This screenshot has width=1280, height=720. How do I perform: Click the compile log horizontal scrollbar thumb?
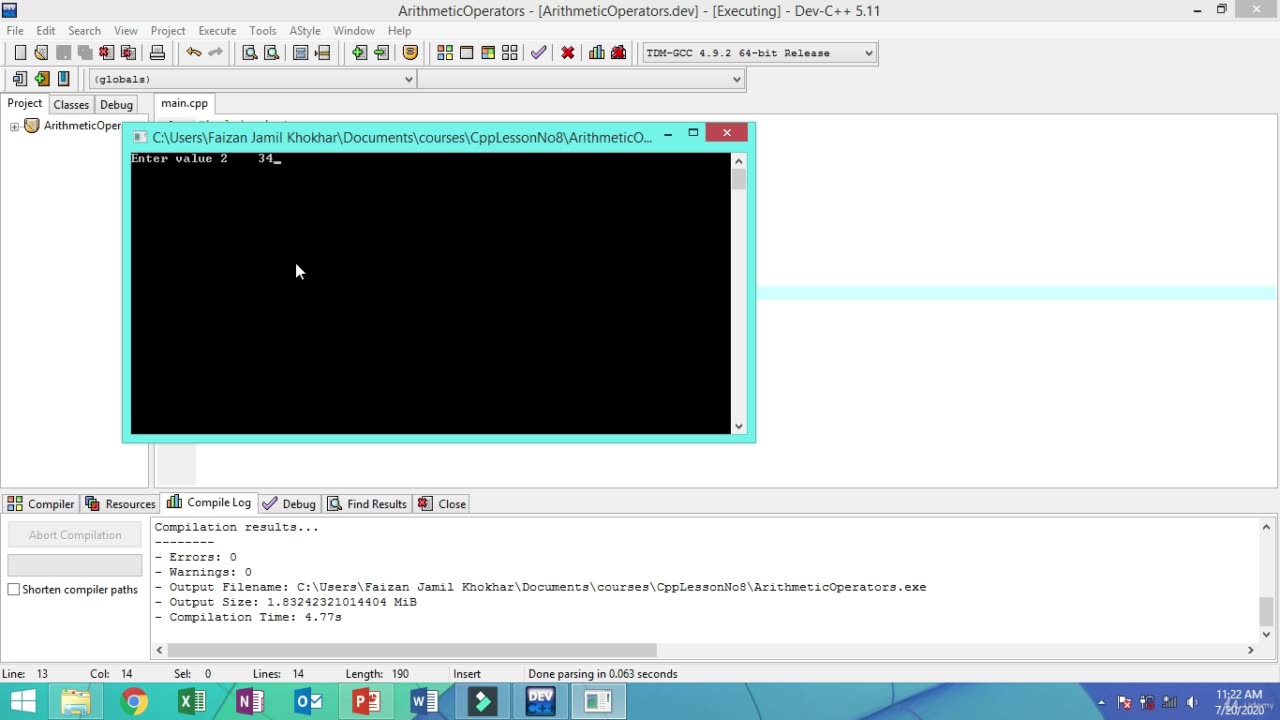(x=412, y=650)
